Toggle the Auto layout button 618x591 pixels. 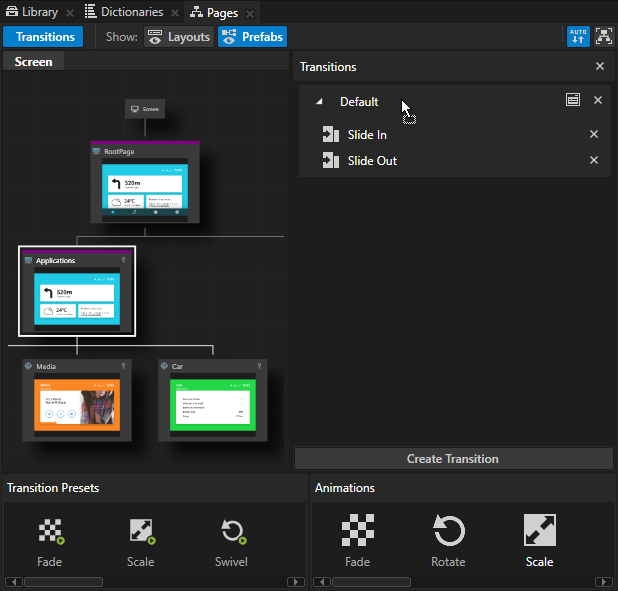(x=578, y=37)
